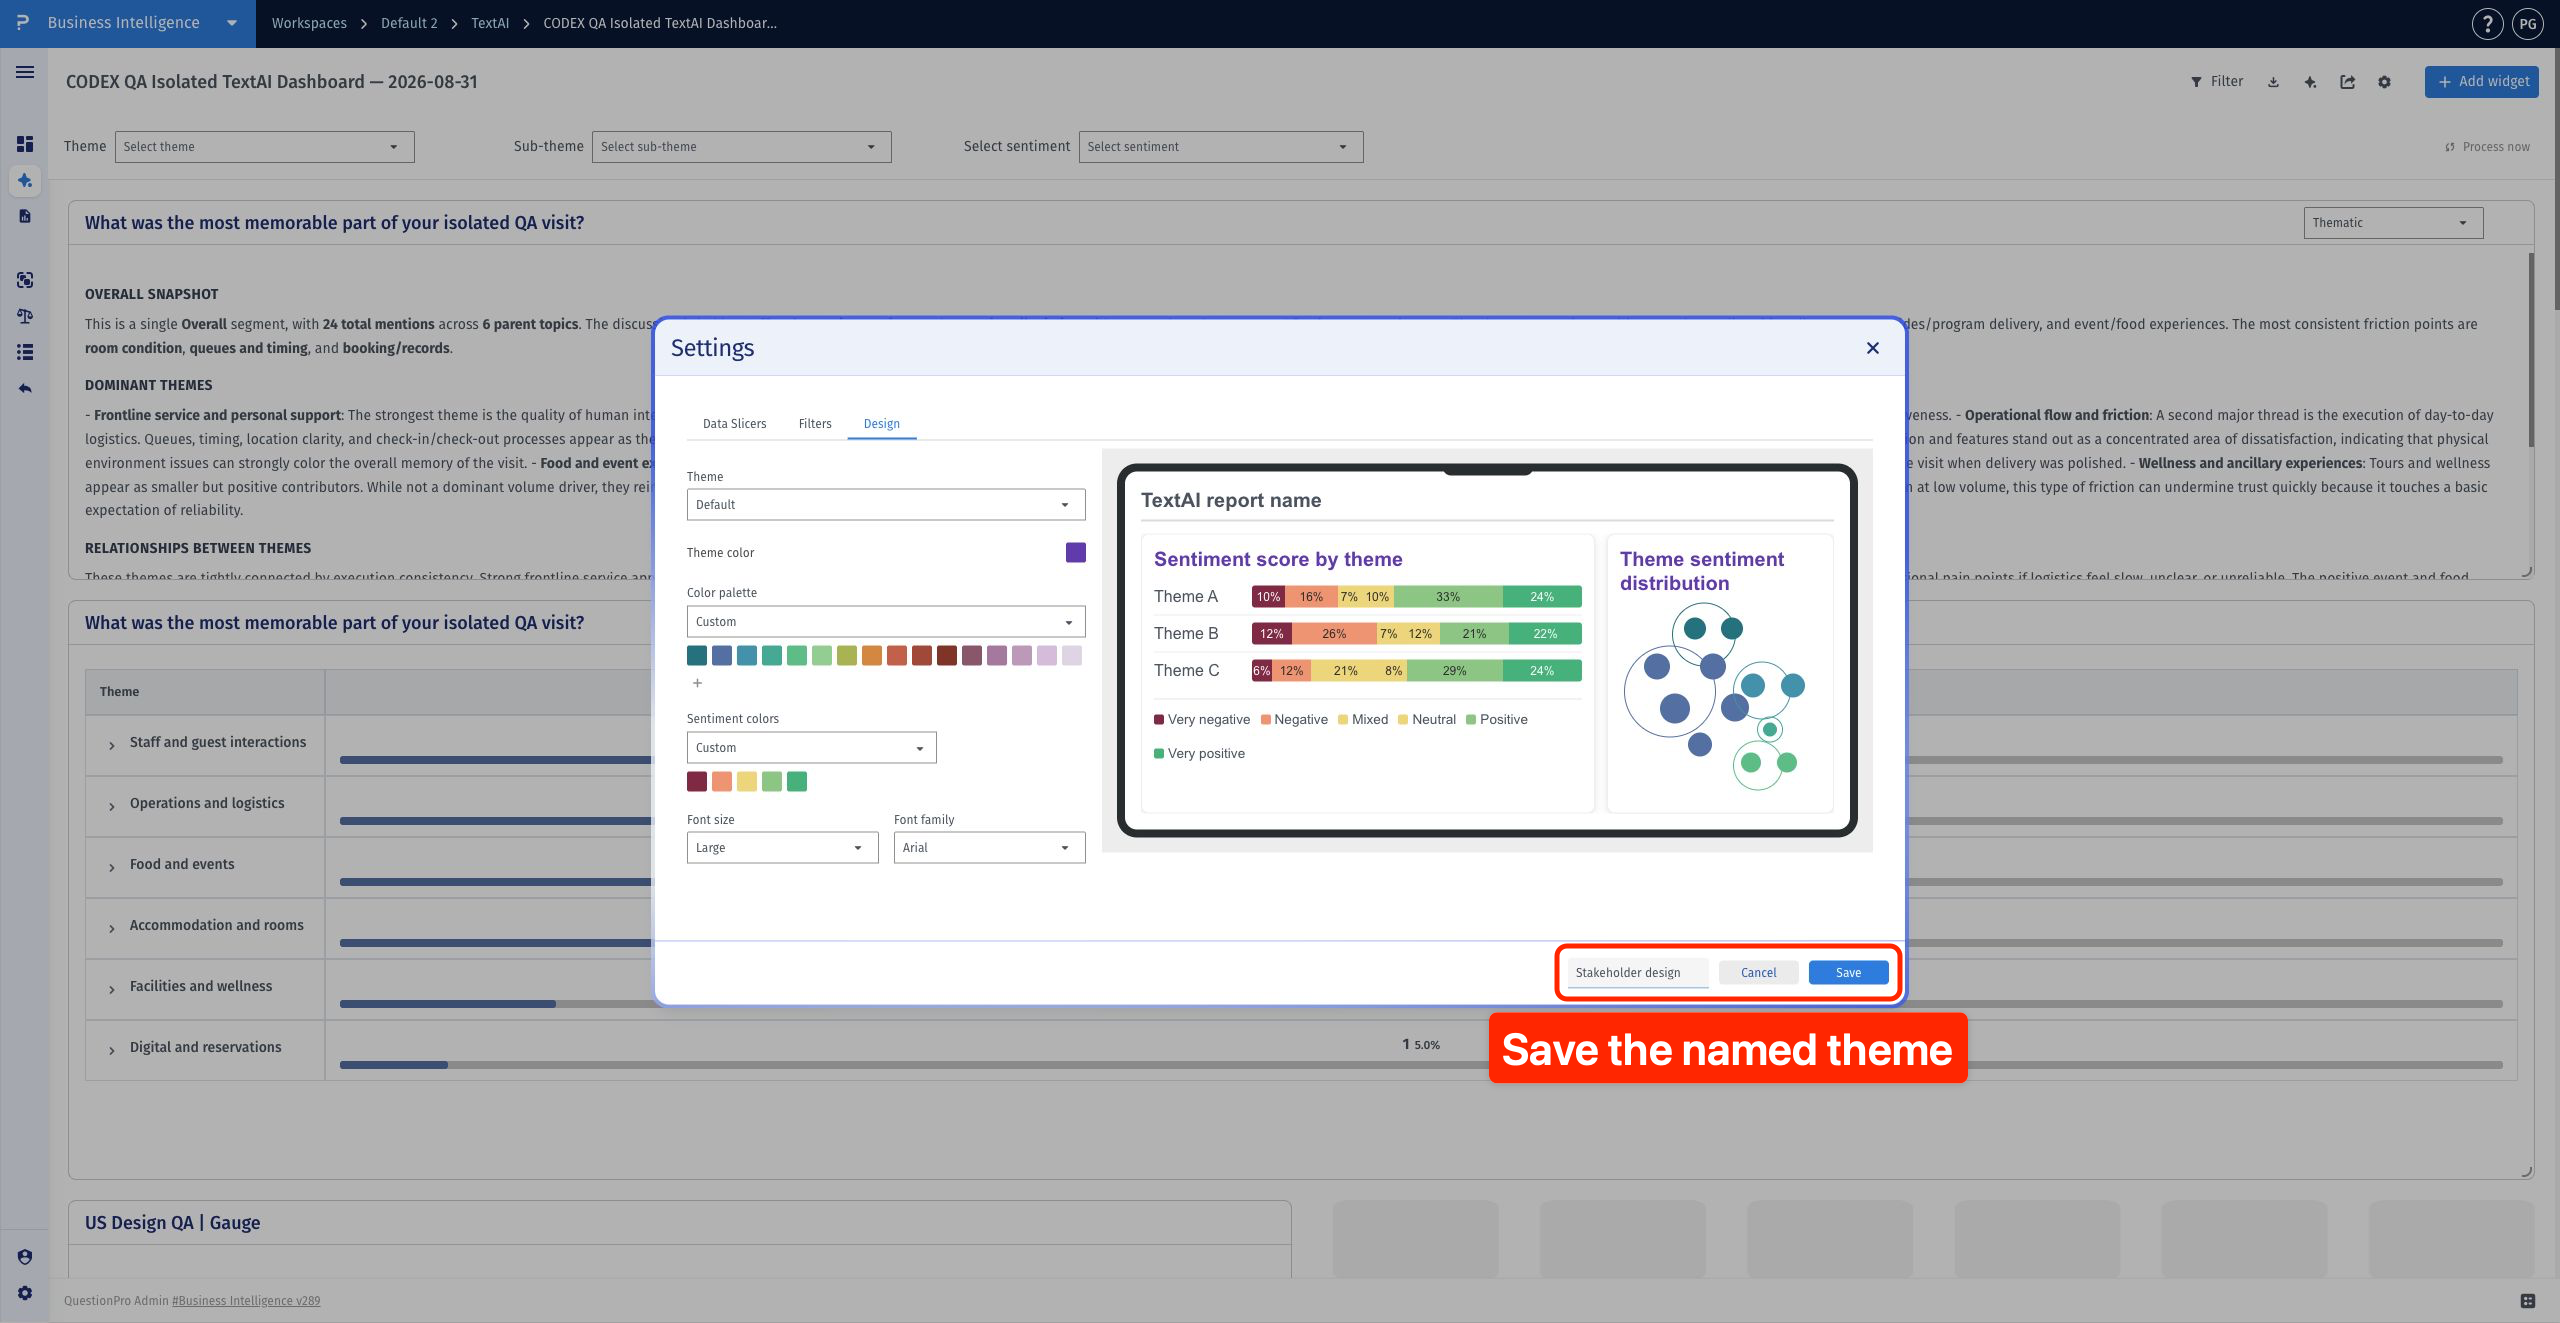Switch to the Data Slicers tab
The image size is (2560, 1323).
734,424
